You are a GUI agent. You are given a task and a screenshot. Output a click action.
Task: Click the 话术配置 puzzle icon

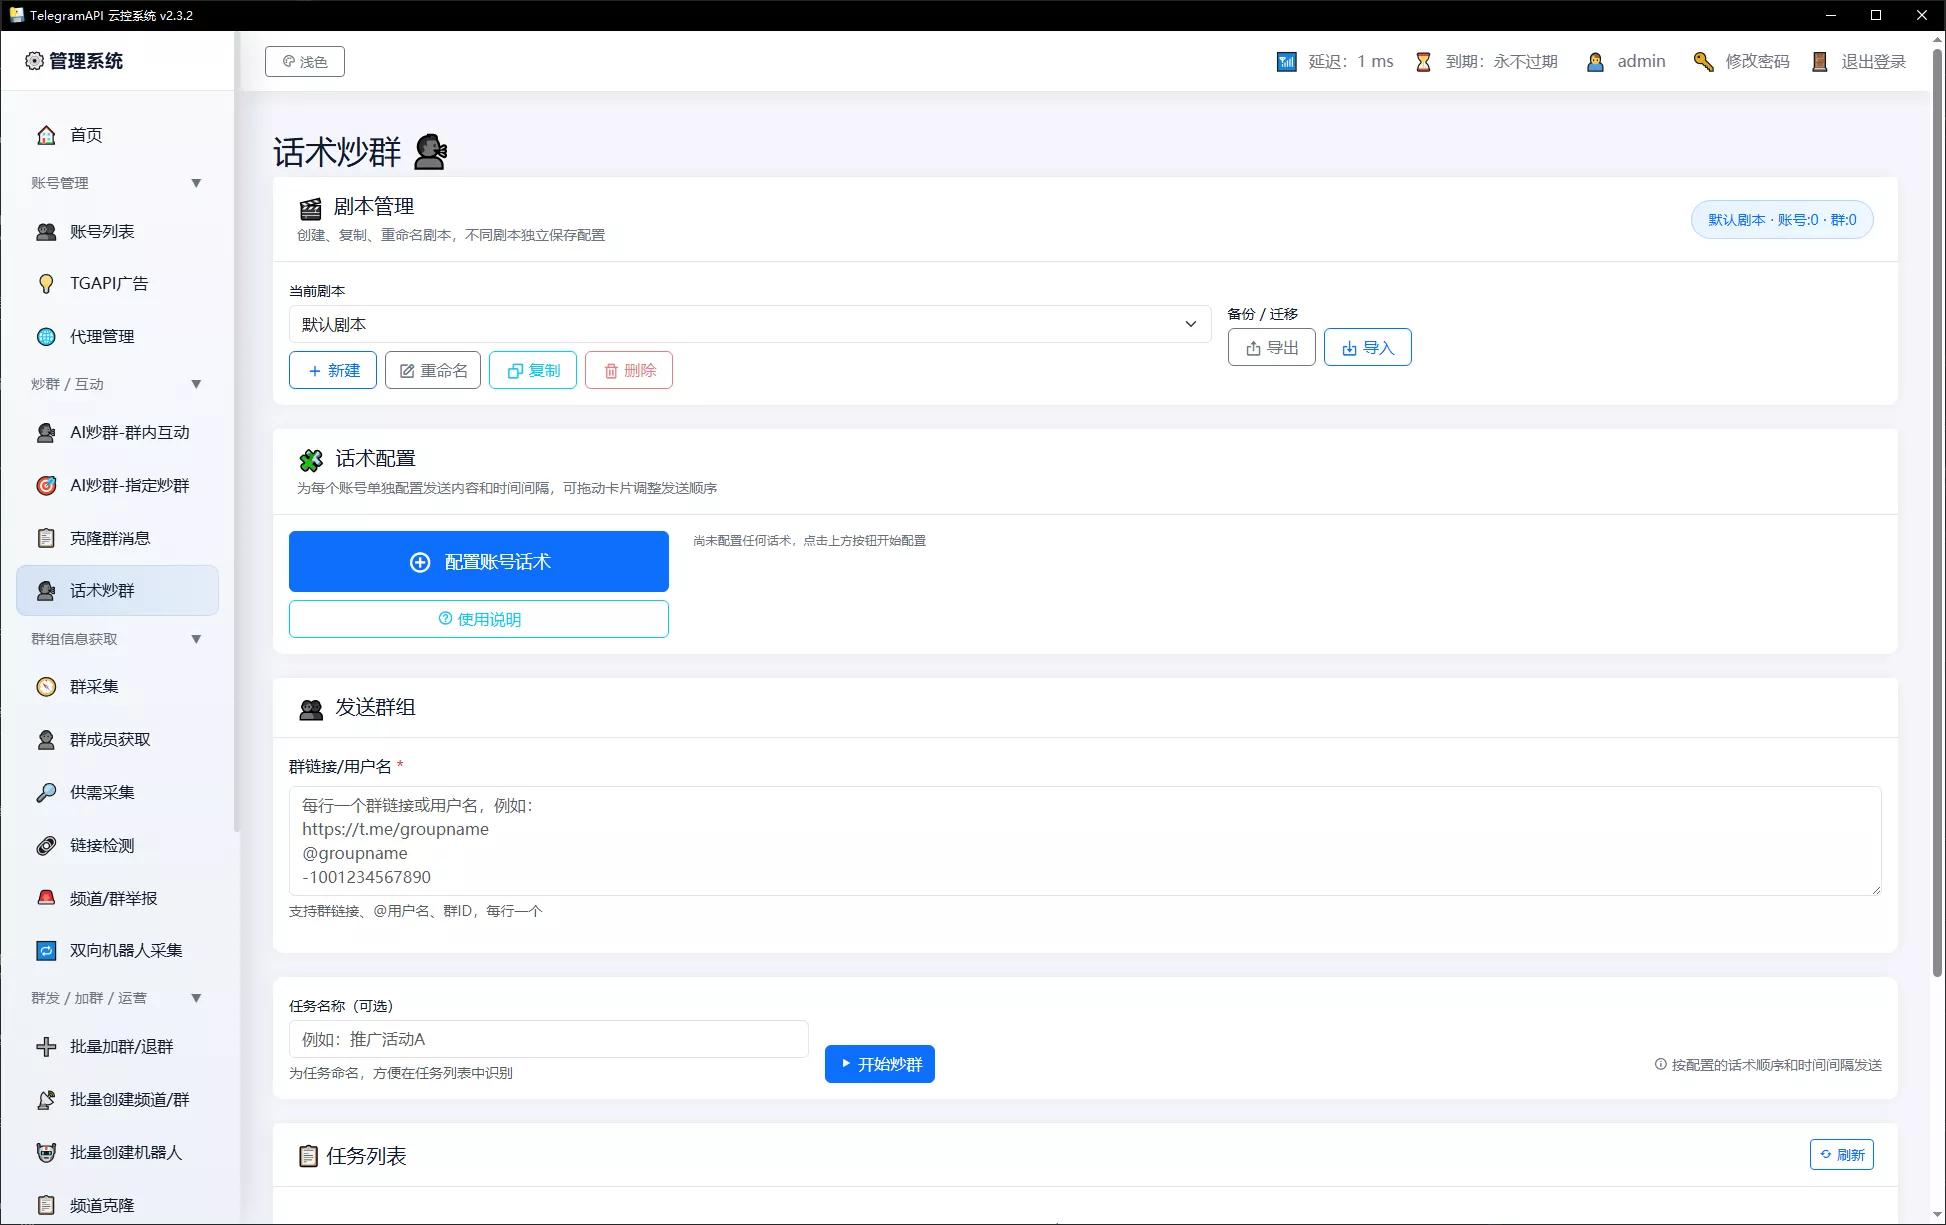click(311, 460)
